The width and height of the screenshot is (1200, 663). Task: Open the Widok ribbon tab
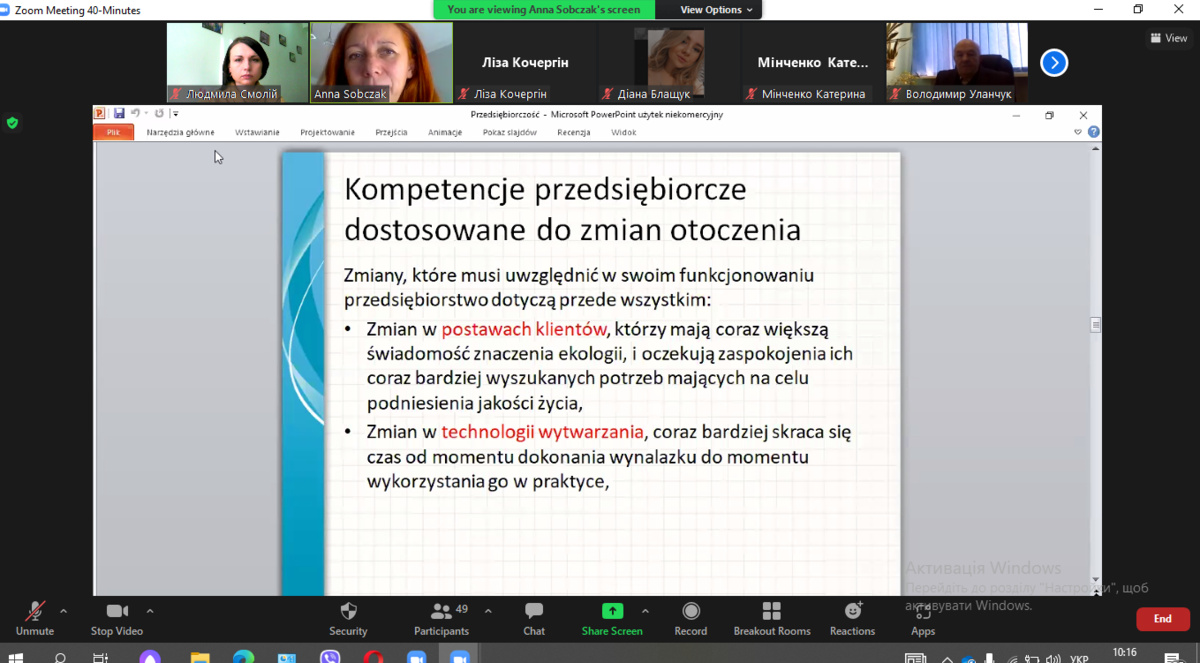point(624,132)
